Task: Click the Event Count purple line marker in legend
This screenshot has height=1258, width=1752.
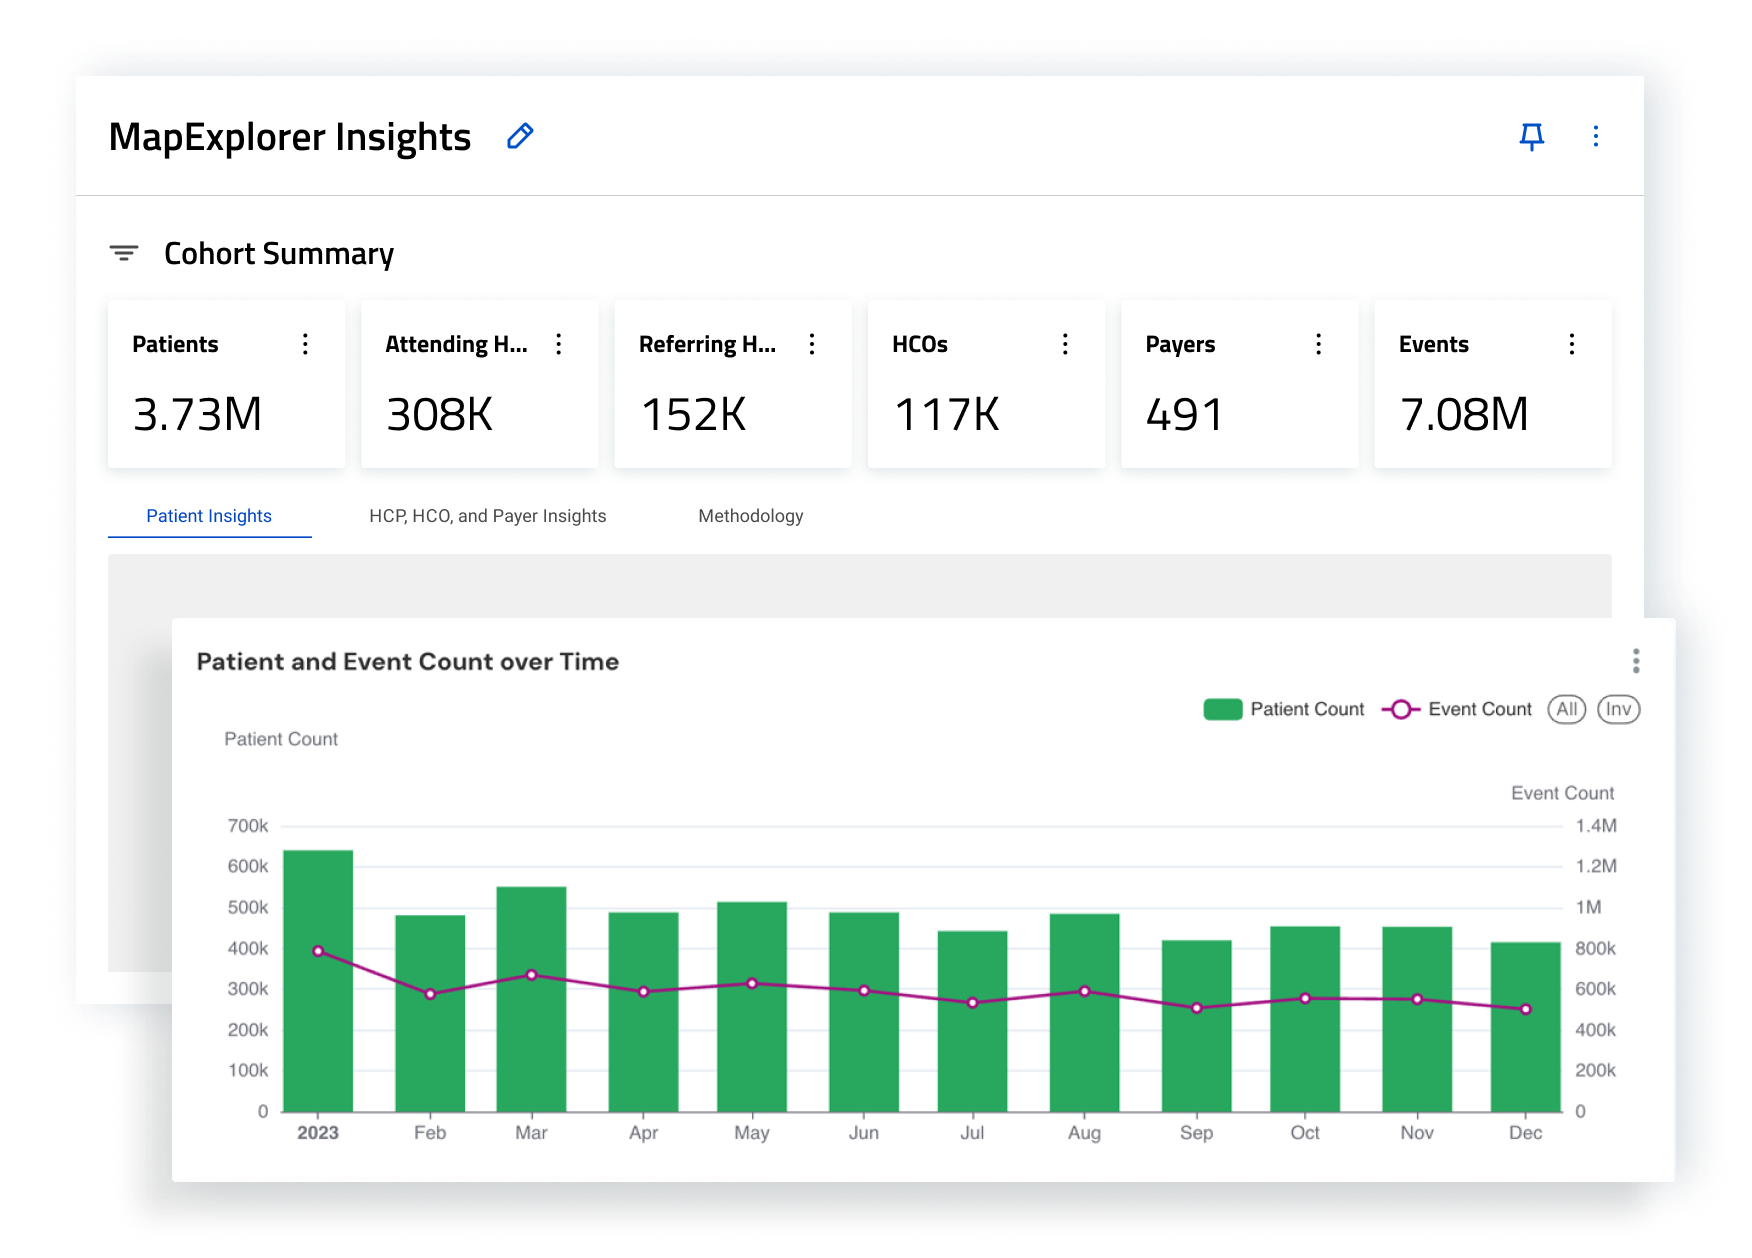Action: coord(1401,709)
